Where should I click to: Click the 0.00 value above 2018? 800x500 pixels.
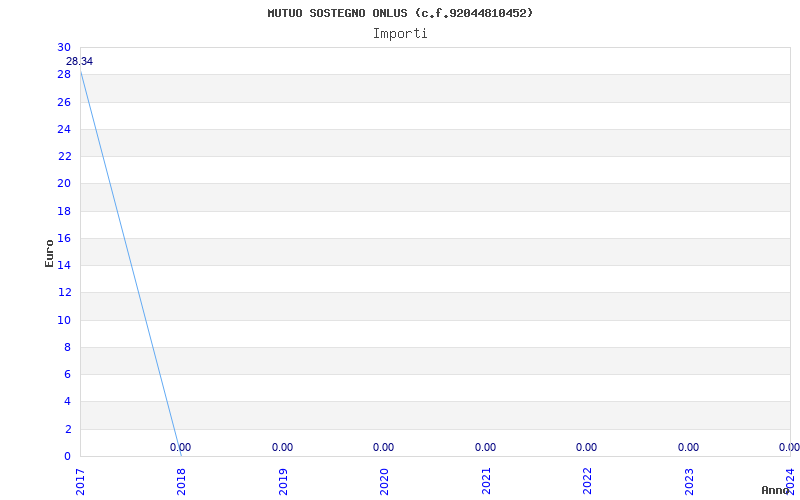click(x=180, y=447)
